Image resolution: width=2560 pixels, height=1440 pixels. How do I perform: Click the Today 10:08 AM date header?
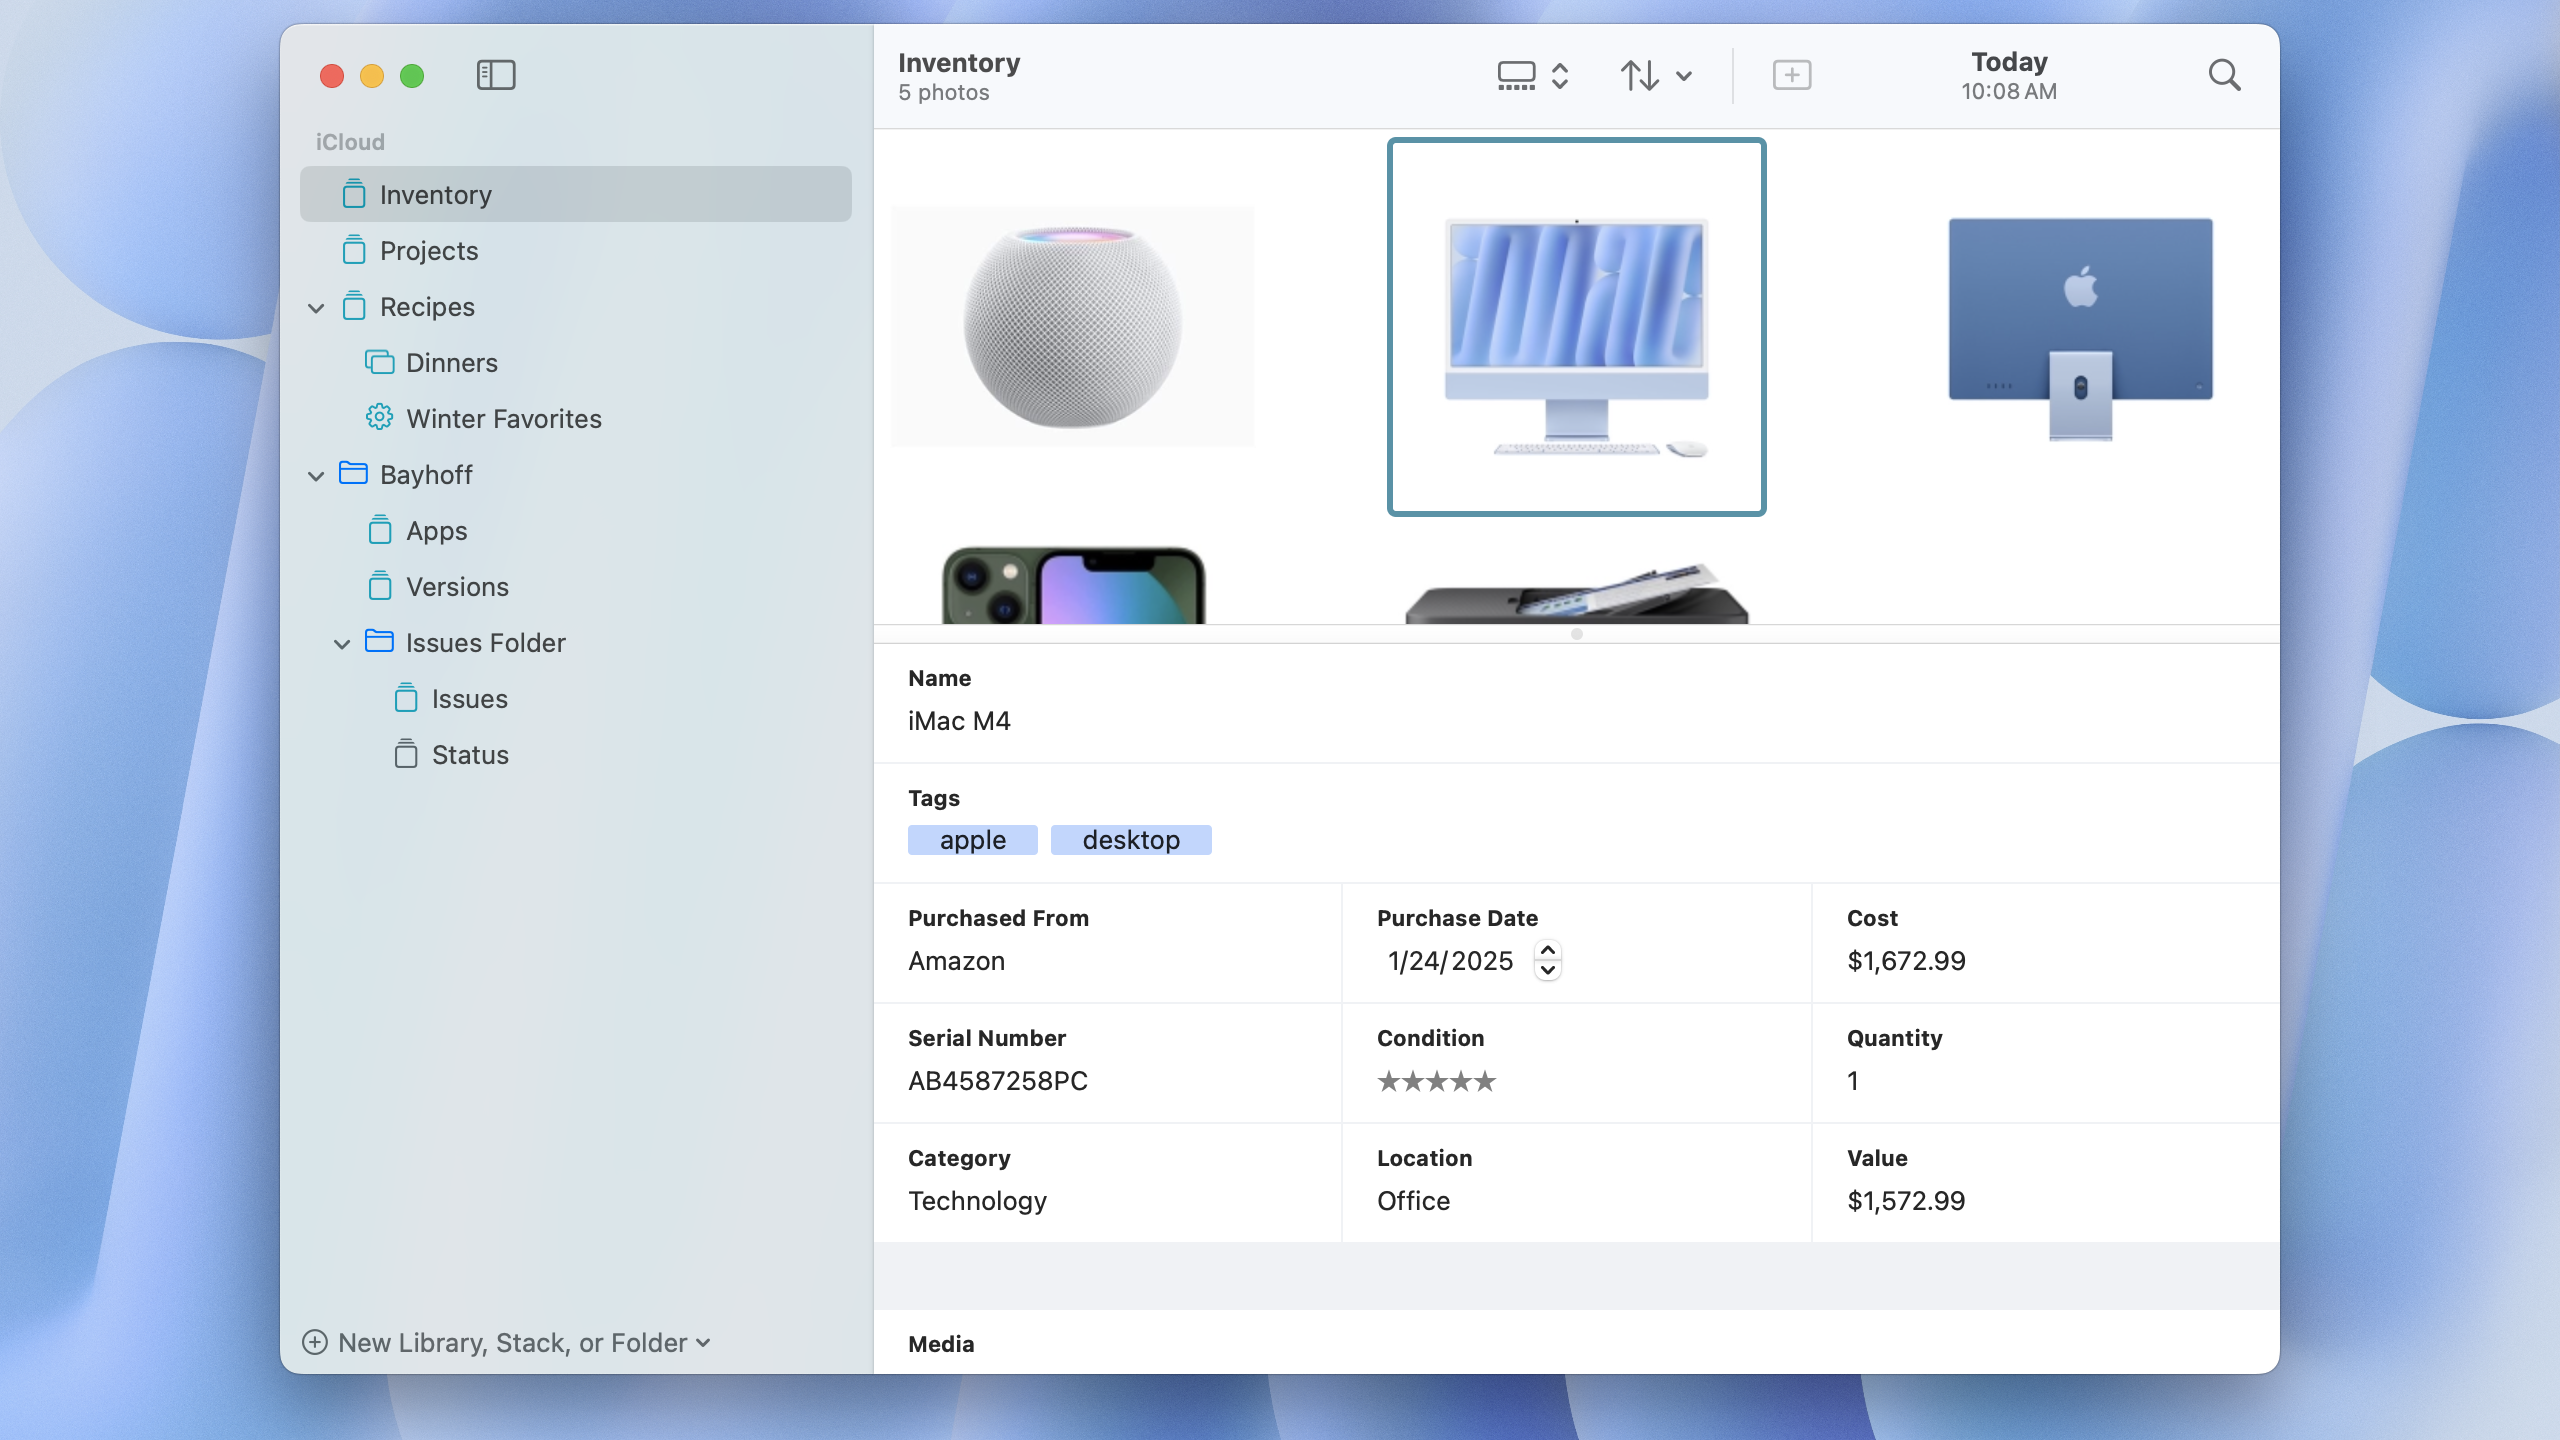tap(2009, 76)
